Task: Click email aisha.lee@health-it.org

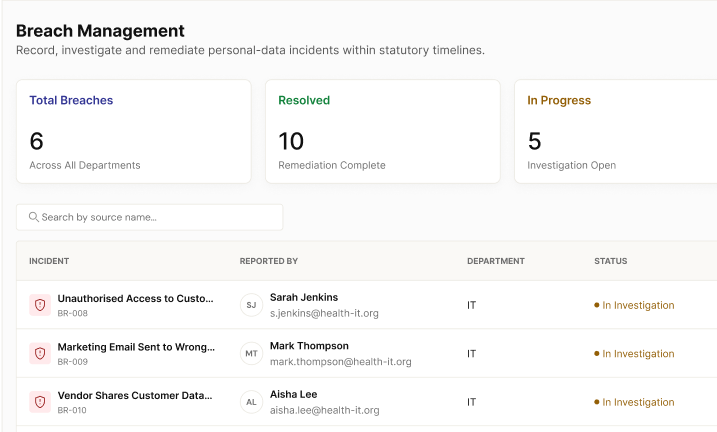Action: (x=325, y=410)
